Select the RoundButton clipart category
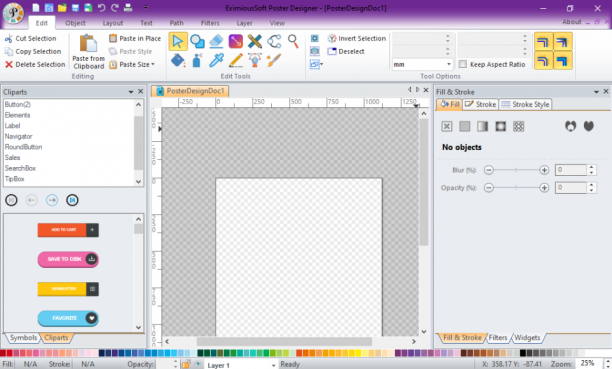The image size is (612, 369). 23,147
